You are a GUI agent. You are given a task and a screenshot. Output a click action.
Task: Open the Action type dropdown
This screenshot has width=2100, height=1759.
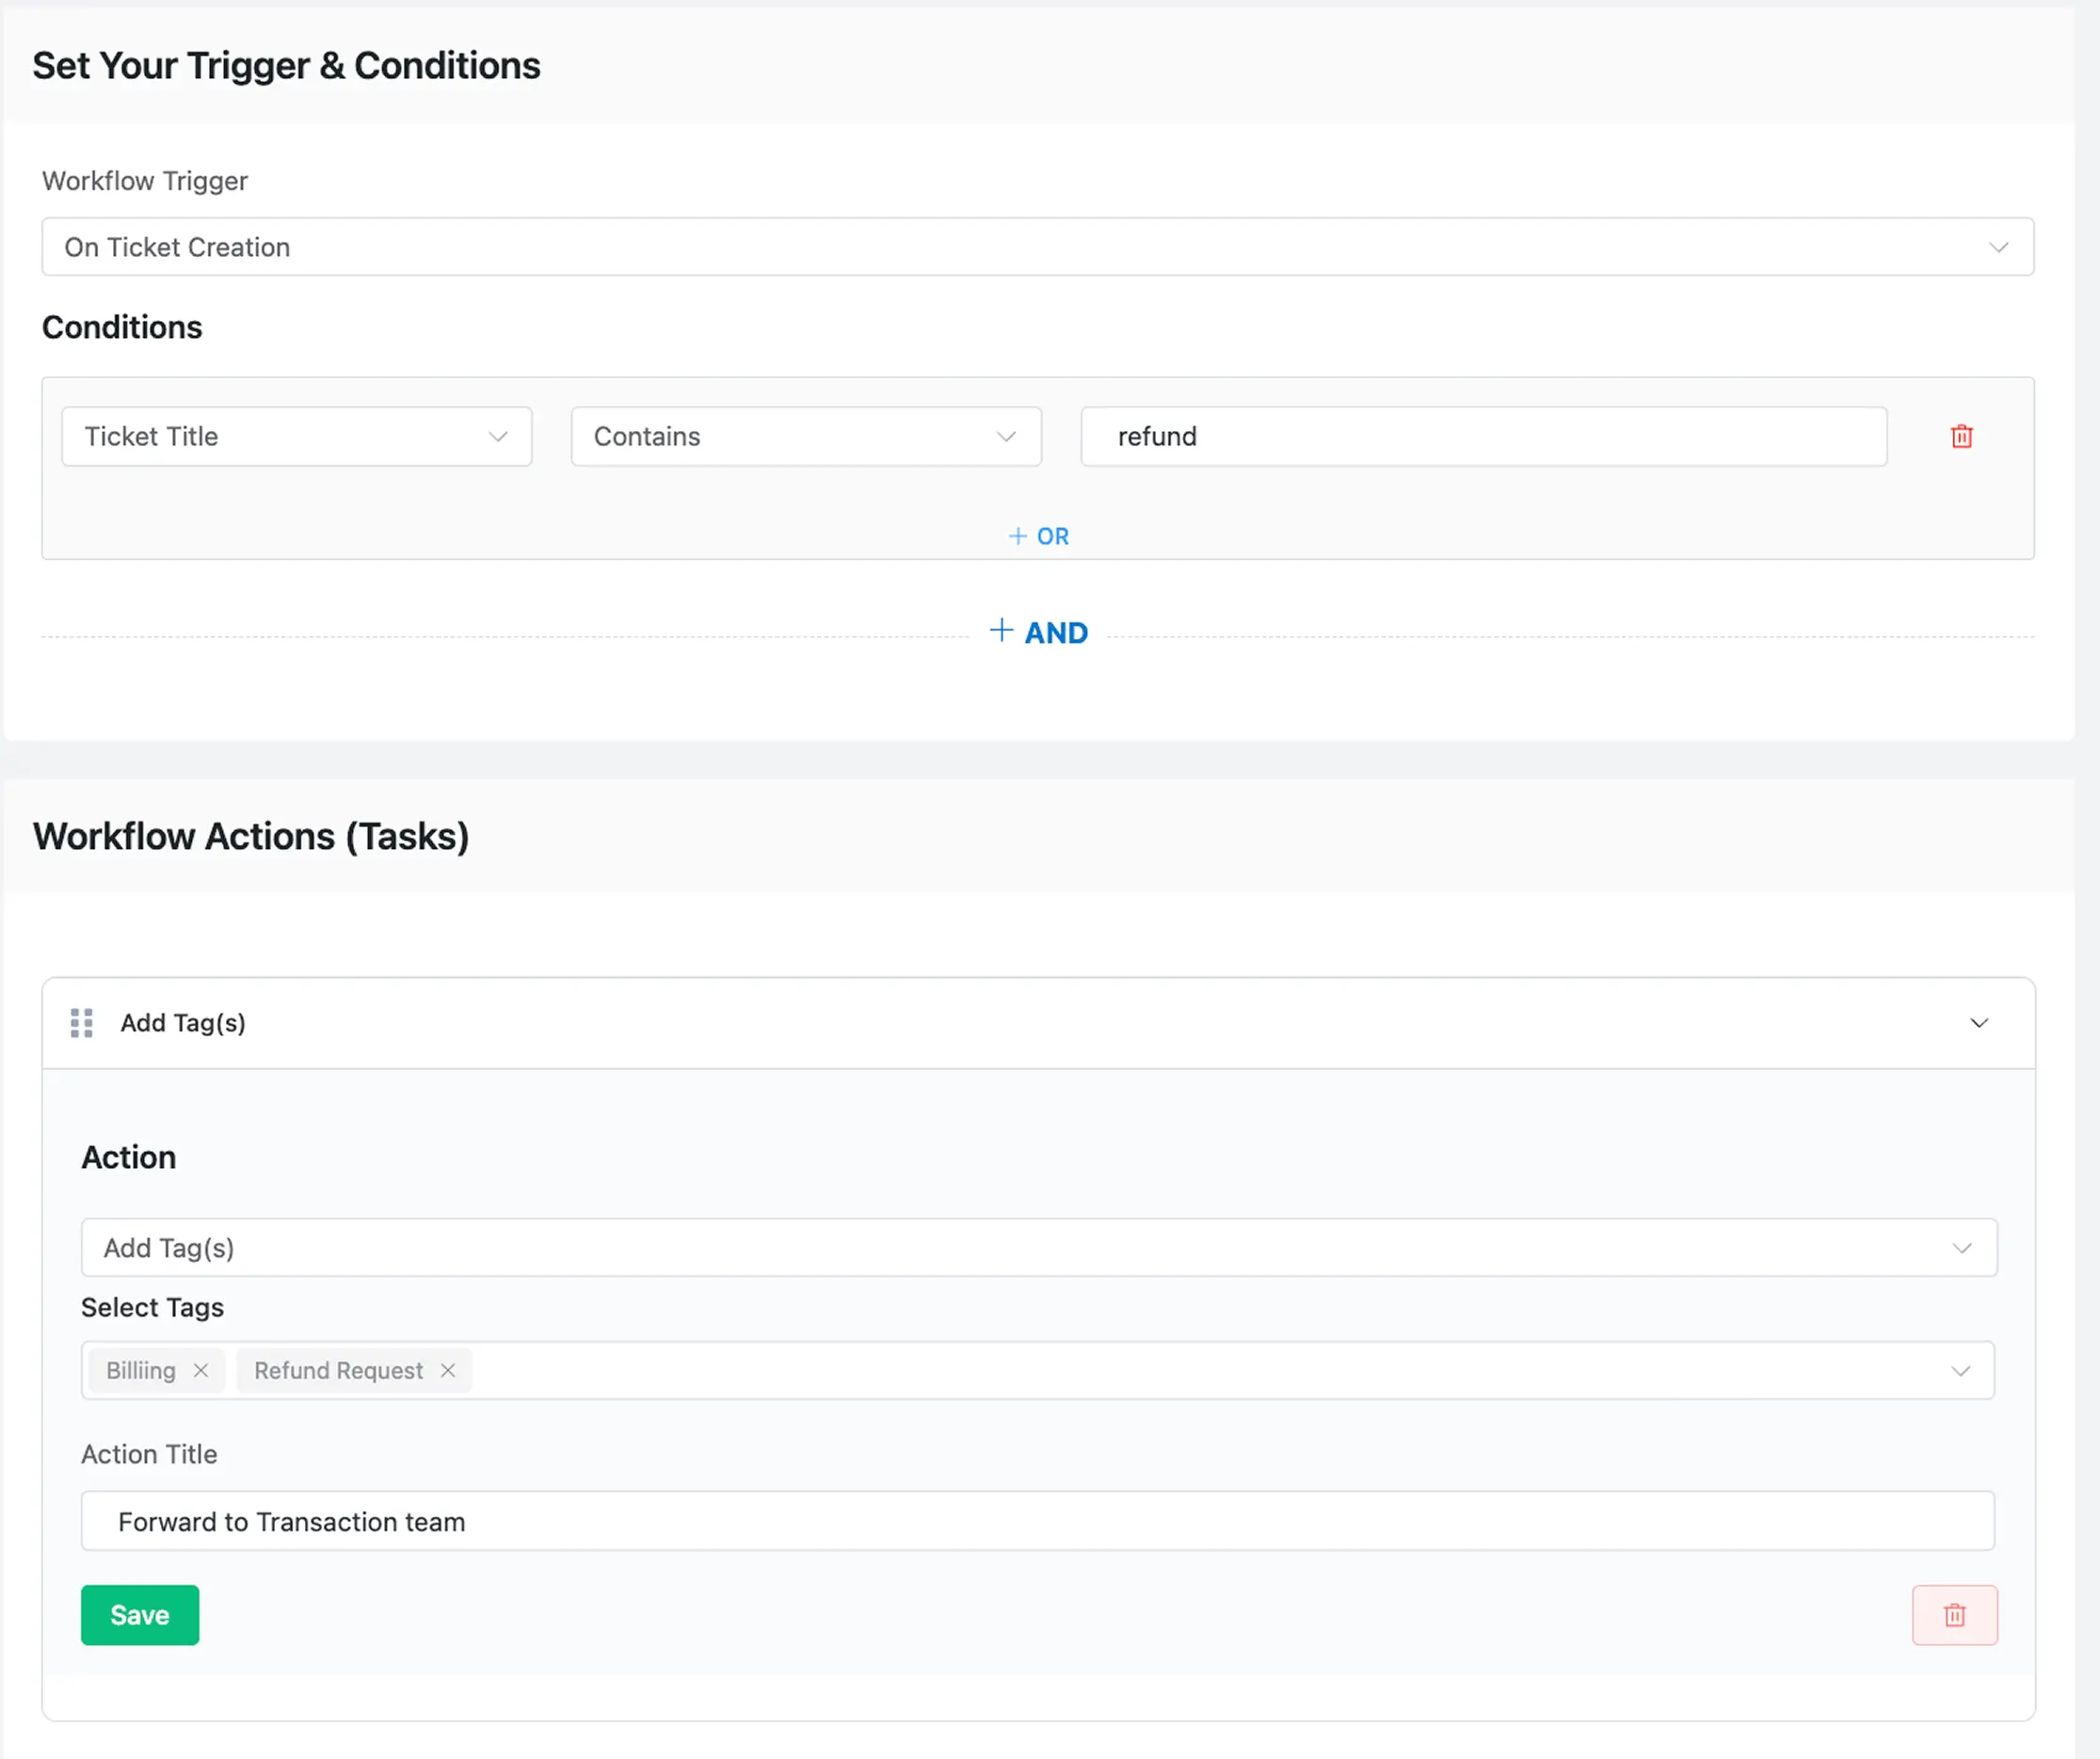[1038, 1247]
